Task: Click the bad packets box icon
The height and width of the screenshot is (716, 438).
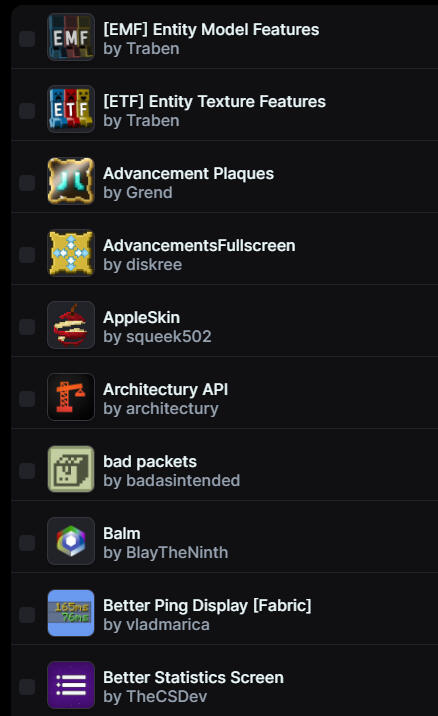Action: [x=71, y=469]
